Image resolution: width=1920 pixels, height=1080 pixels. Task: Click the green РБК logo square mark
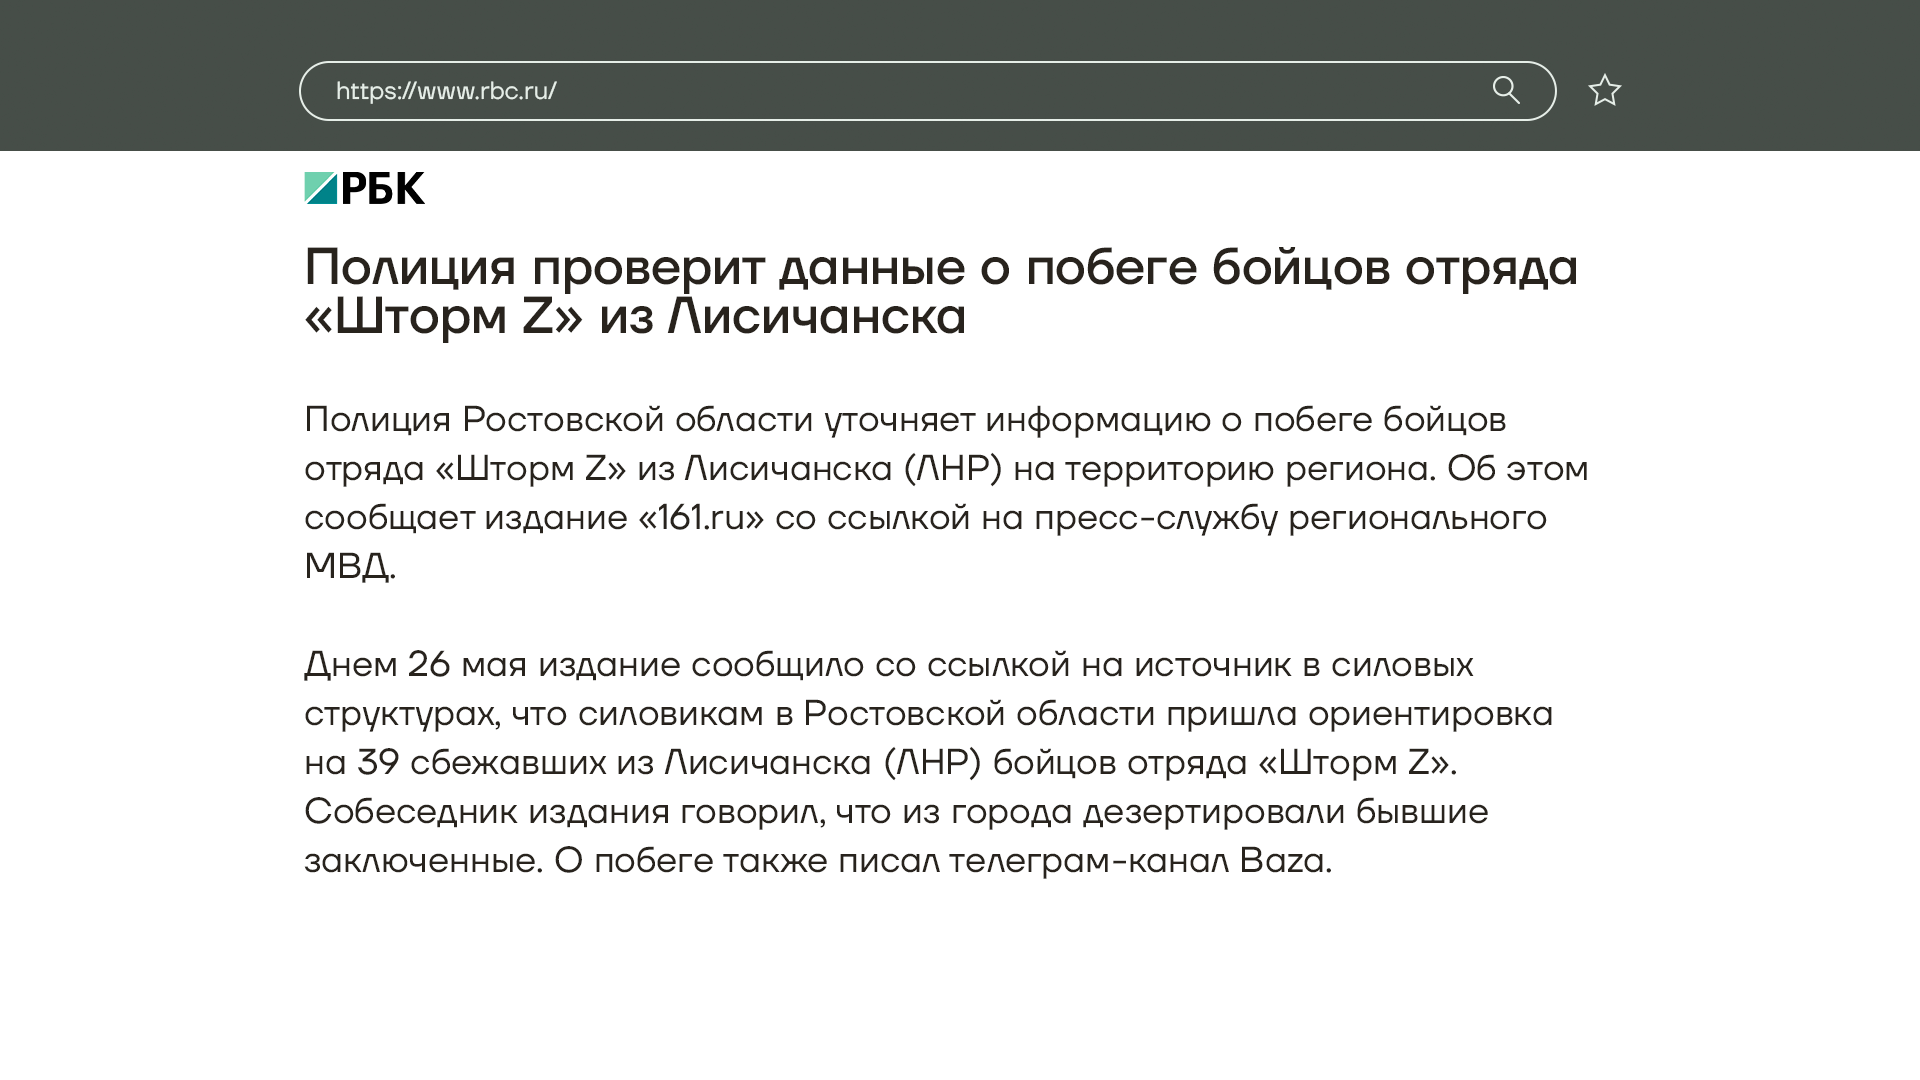click(x=321, y=188)
